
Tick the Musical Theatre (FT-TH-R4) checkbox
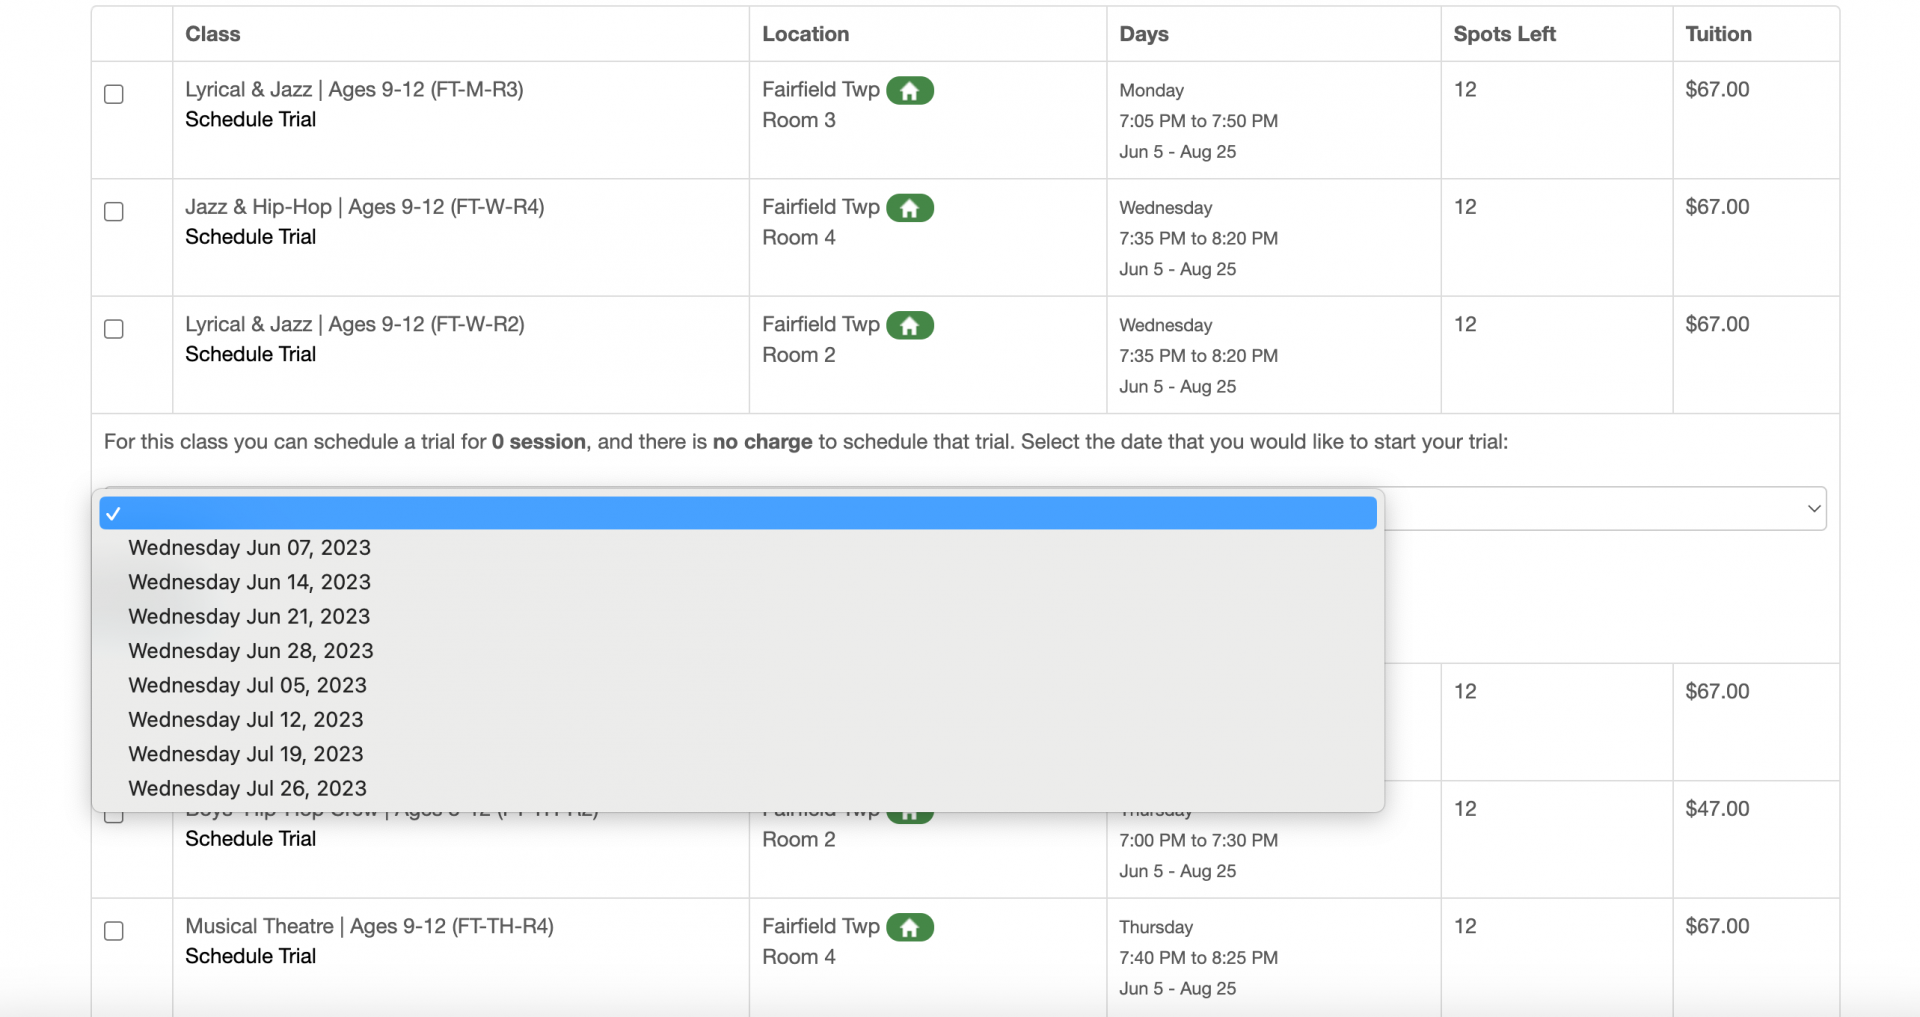[x=114, y=931]
